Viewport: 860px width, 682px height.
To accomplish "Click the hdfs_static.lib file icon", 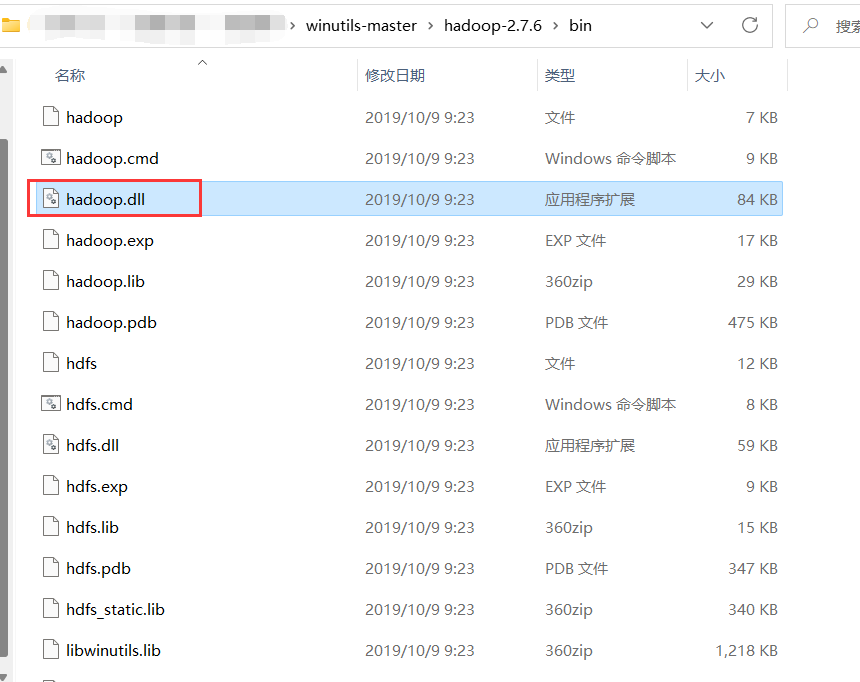I will (51, 609).
